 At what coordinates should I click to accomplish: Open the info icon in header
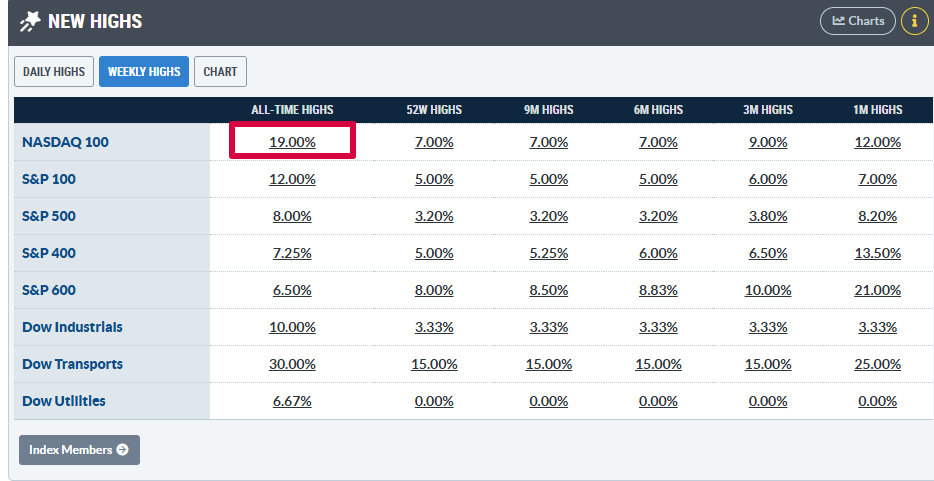(x=914, y=21)
